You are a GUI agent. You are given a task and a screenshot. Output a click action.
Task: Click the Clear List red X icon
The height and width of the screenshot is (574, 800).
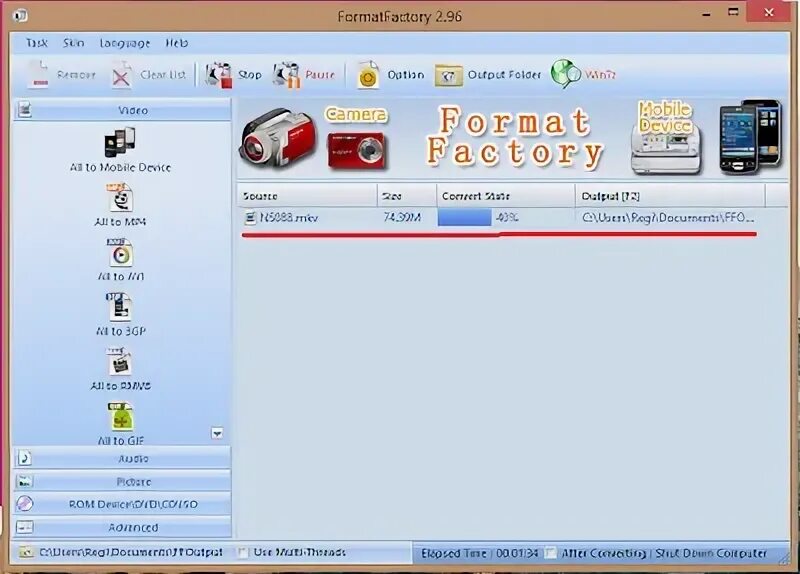(x=121, y=76)
